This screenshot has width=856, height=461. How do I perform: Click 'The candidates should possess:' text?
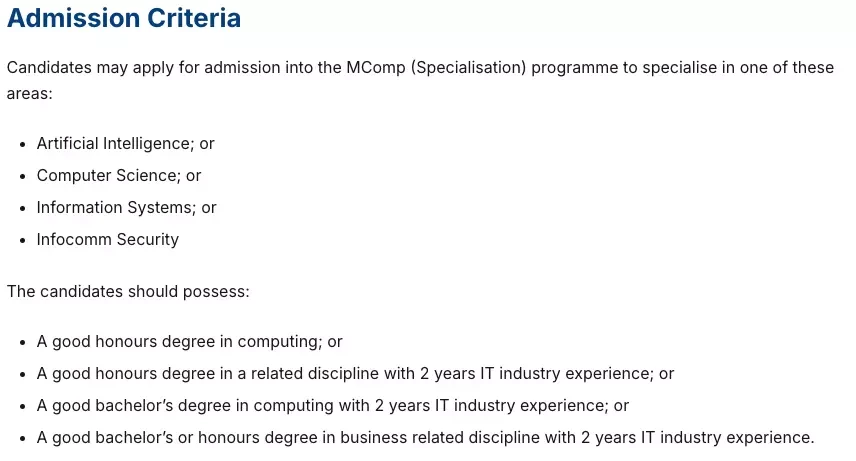(128, 291)
